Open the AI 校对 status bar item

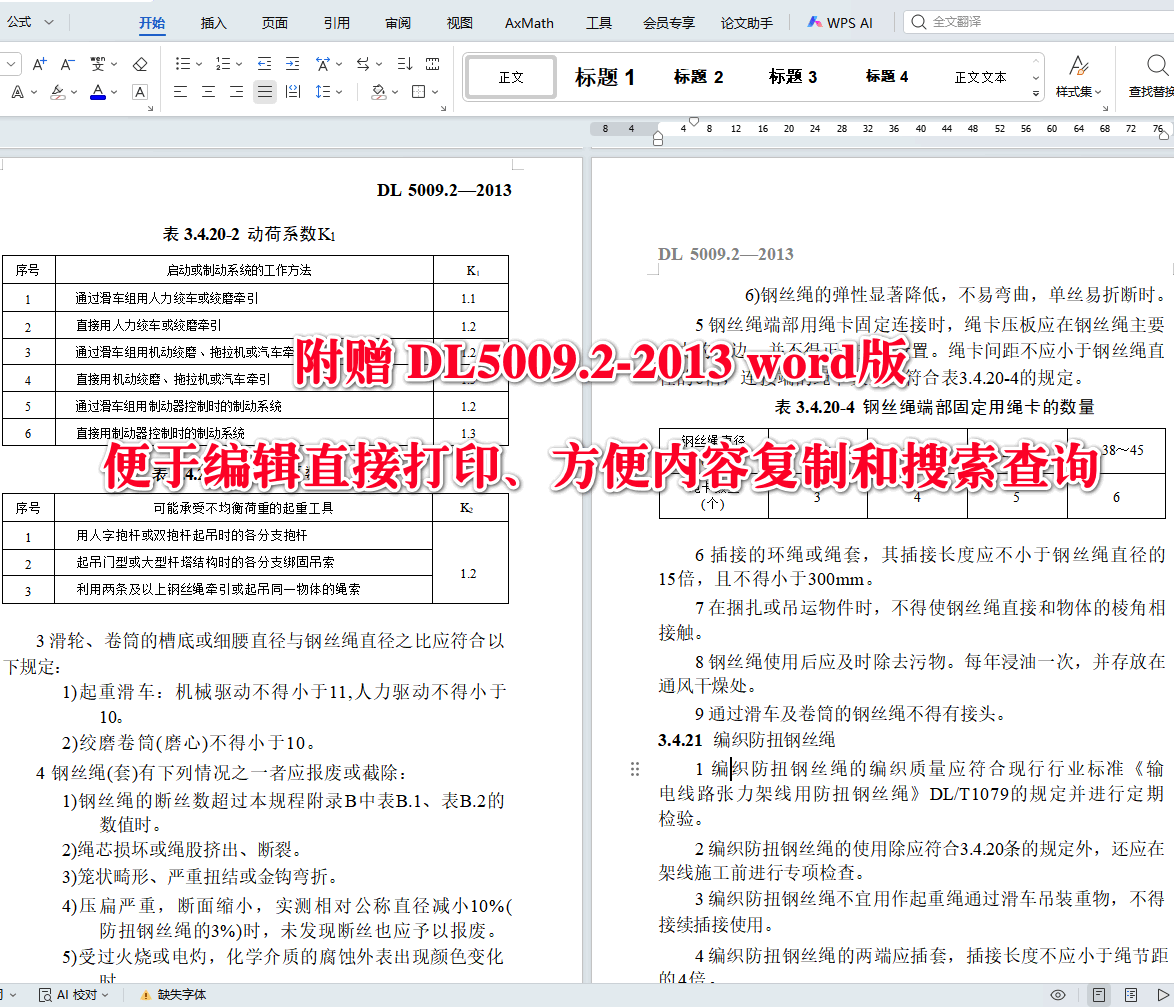[x=73, y=994]
